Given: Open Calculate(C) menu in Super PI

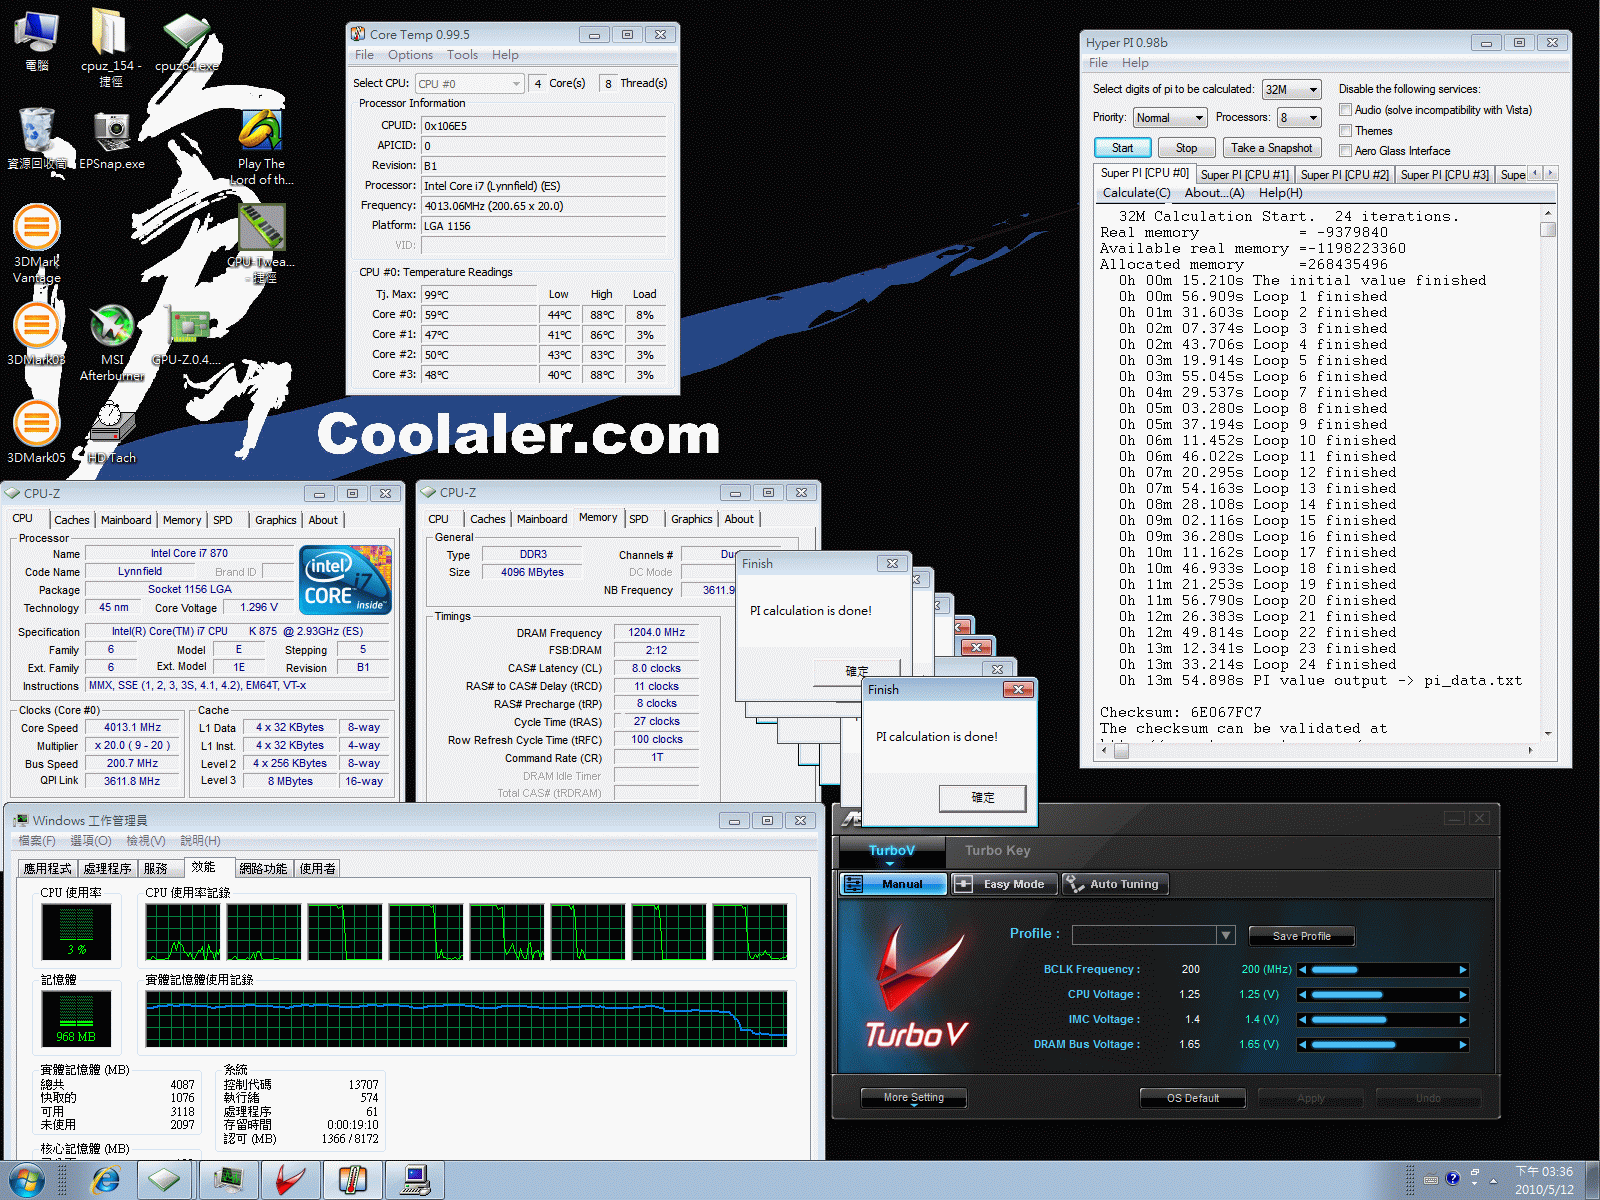Looking at the screenshot, I should (x=1136, y=193).
